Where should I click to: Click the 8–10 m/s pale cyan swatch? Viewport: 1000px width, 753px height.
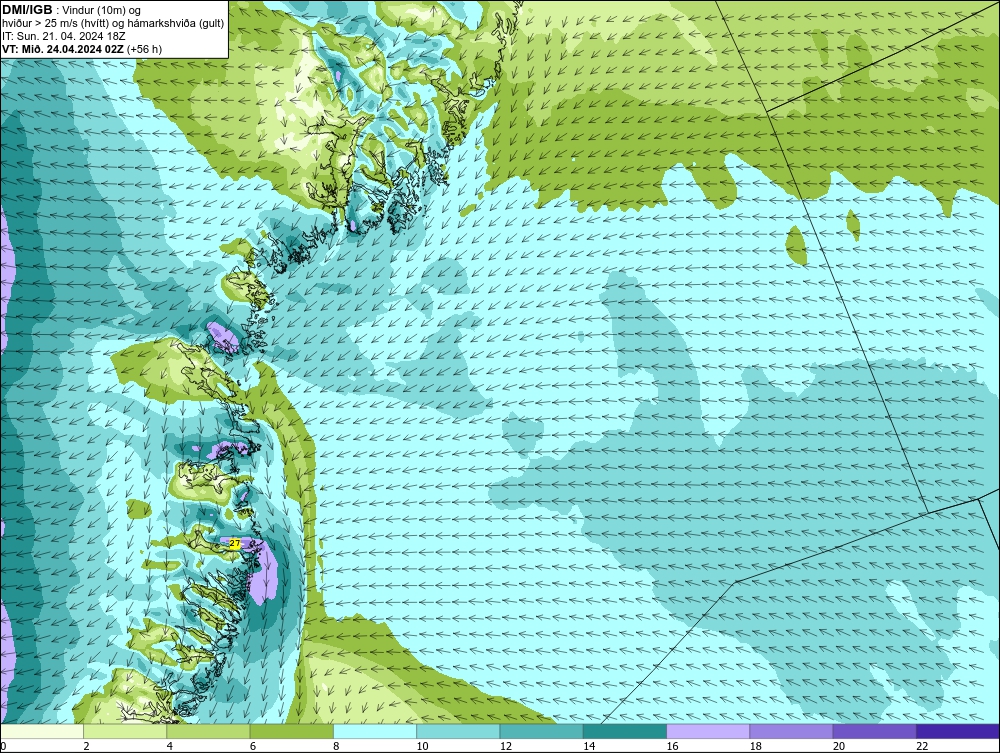click(375, 731)
